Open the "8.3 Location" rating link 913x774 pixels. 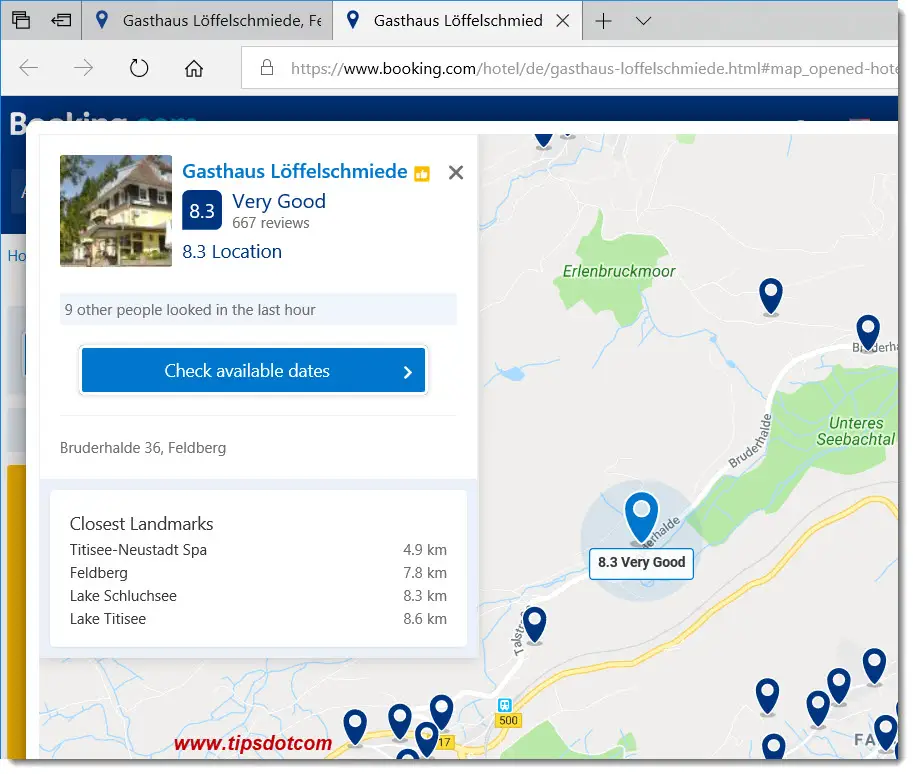[x=232, y=251]
